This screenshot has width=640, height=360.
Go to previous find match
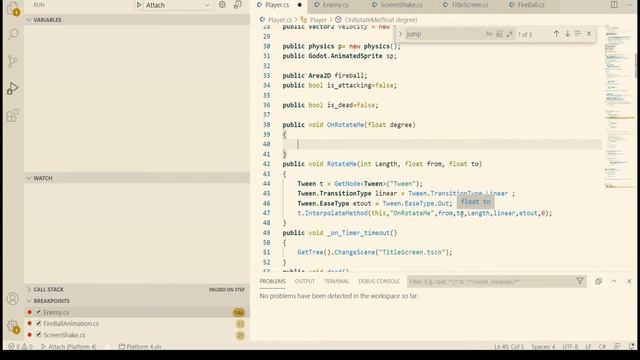point(556,34)
